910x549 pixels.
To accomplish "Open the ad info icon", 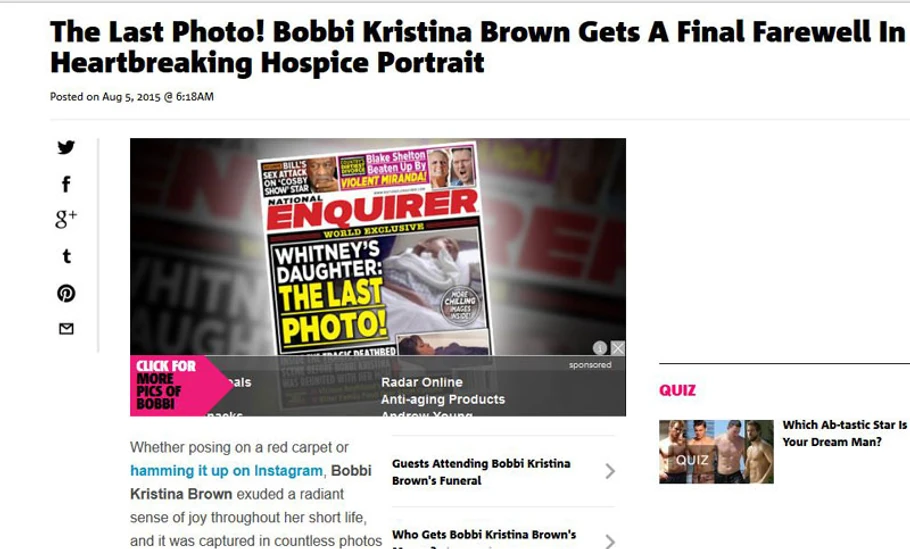I will click(600, 348).
